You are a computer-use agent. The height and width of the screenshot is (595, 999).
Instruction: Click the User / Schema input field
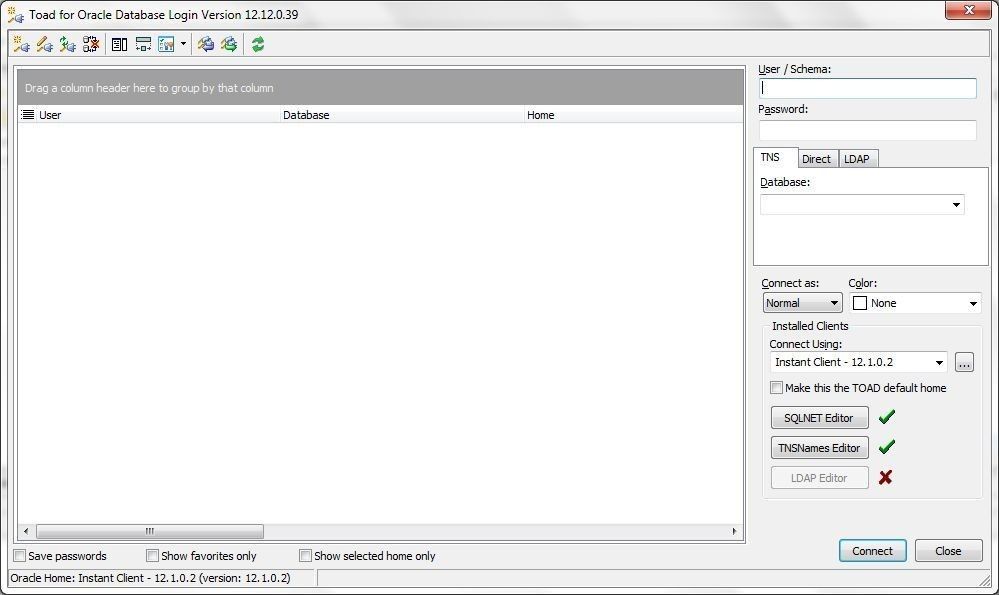click(x=867, y=88)
